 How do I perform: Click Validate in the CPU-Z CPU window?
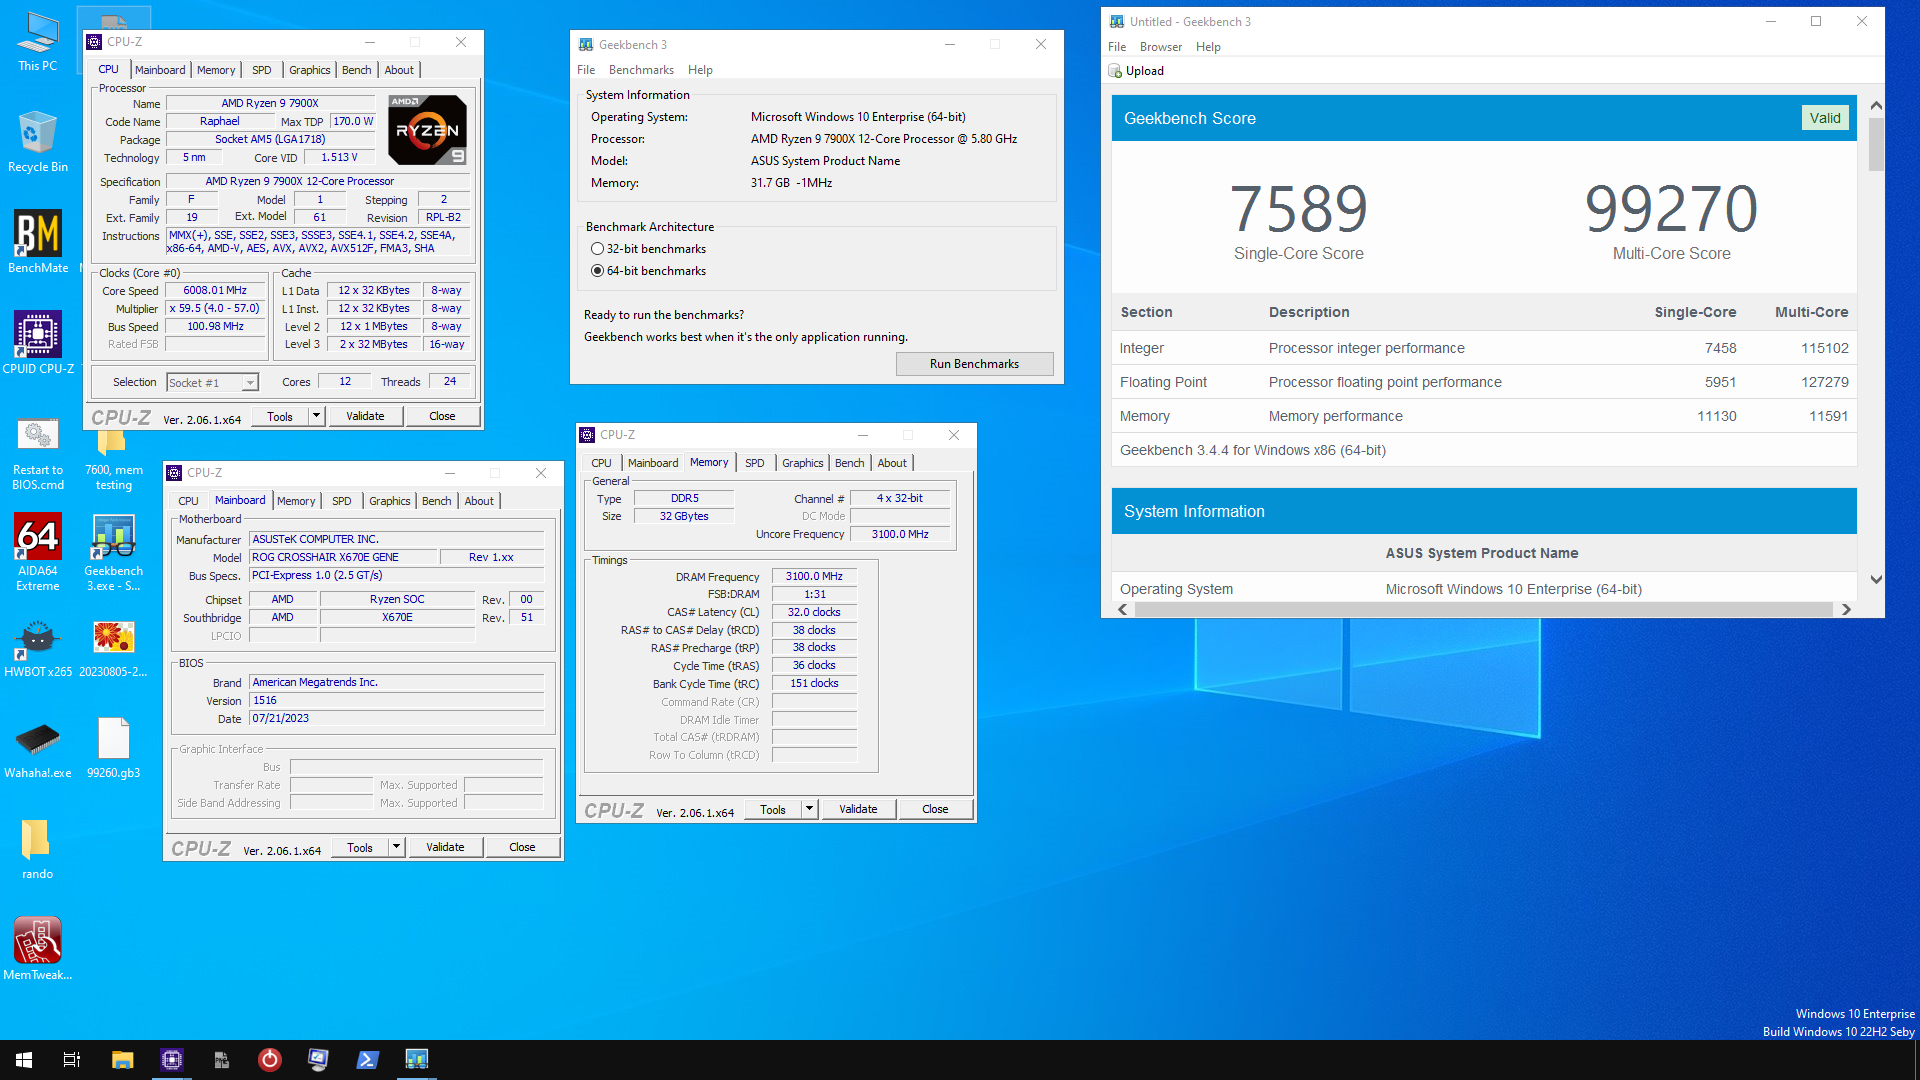(x=365, y=416)
